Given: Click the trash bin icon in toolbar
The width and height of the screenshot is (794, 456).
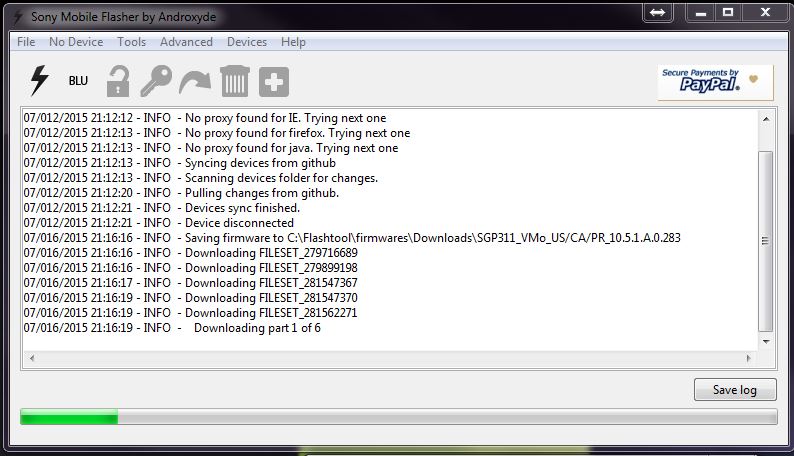Looking at the screenshot, I should [234, 81].
